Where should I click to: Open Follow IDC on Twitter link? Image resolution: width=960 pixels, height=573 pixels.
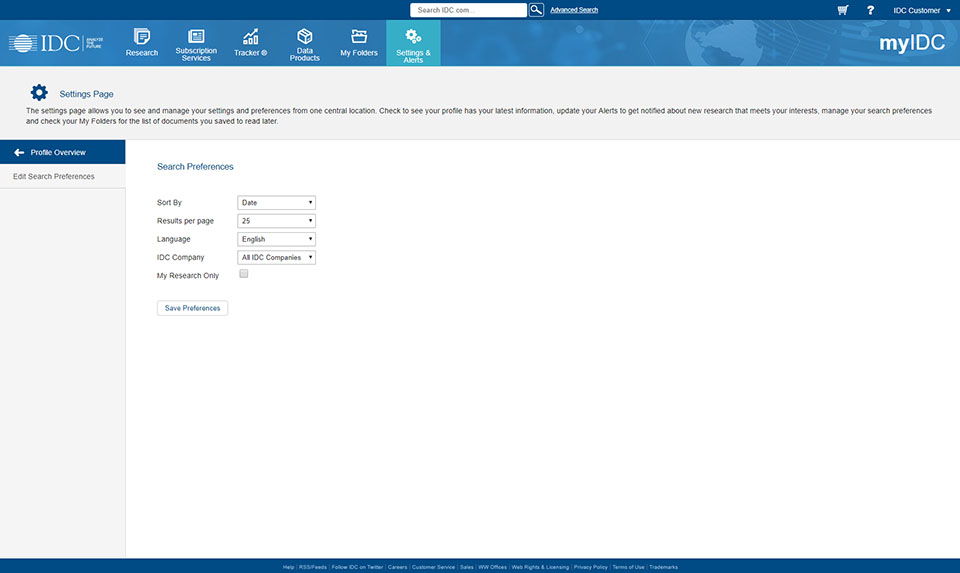tap(357, 567)
